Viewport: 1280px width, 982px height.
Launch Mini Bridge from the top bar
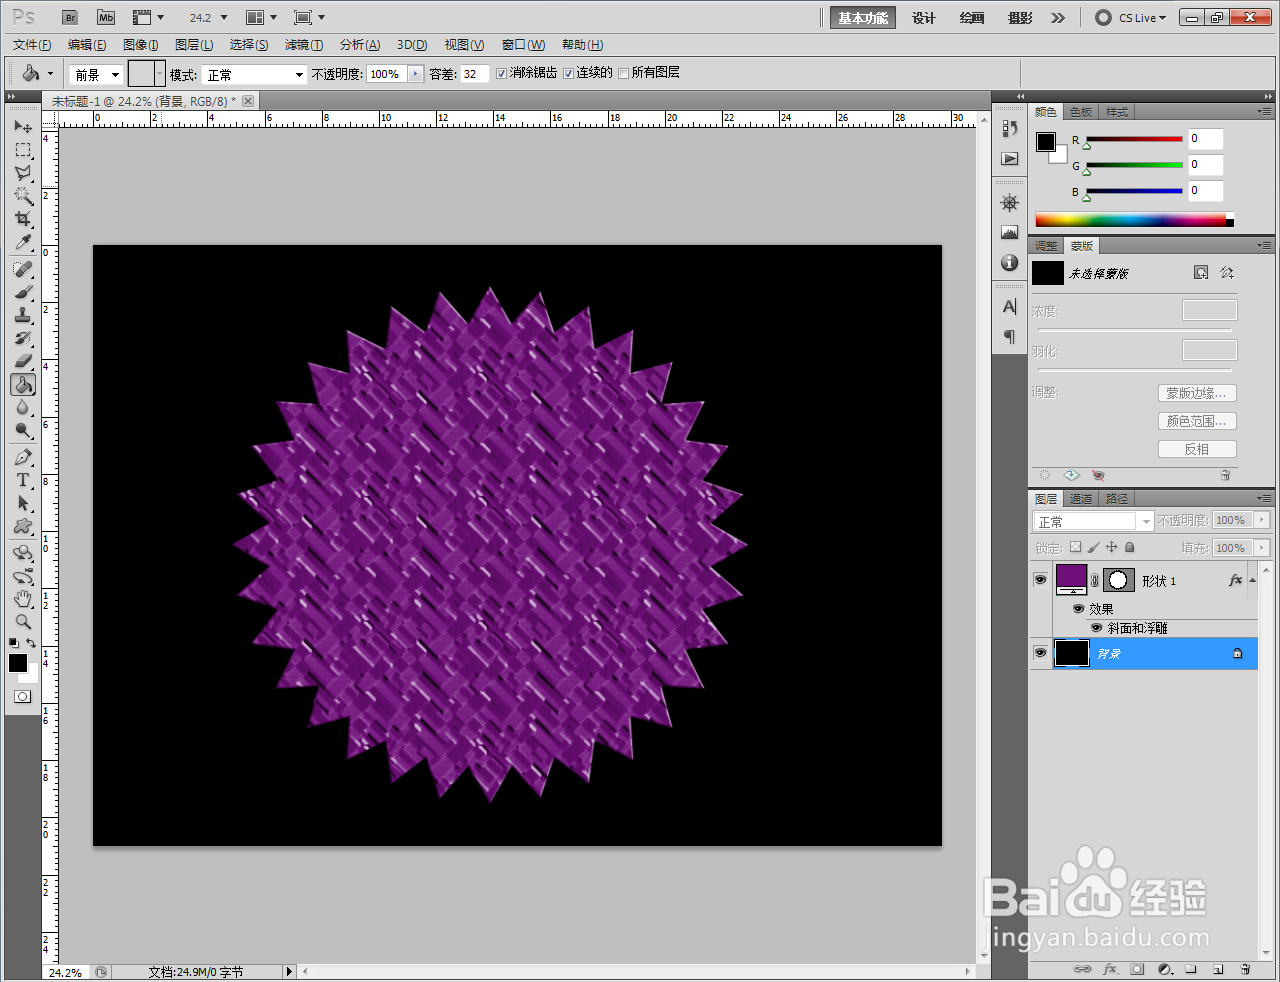pyautogui.click(x=106, y=17)
